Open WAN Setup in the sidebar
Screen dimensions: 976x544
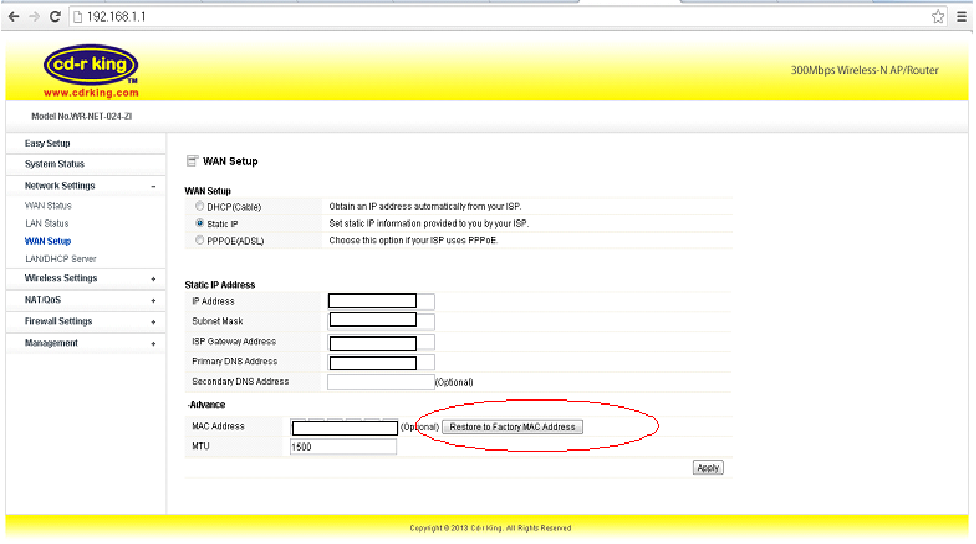coord(48,241)
